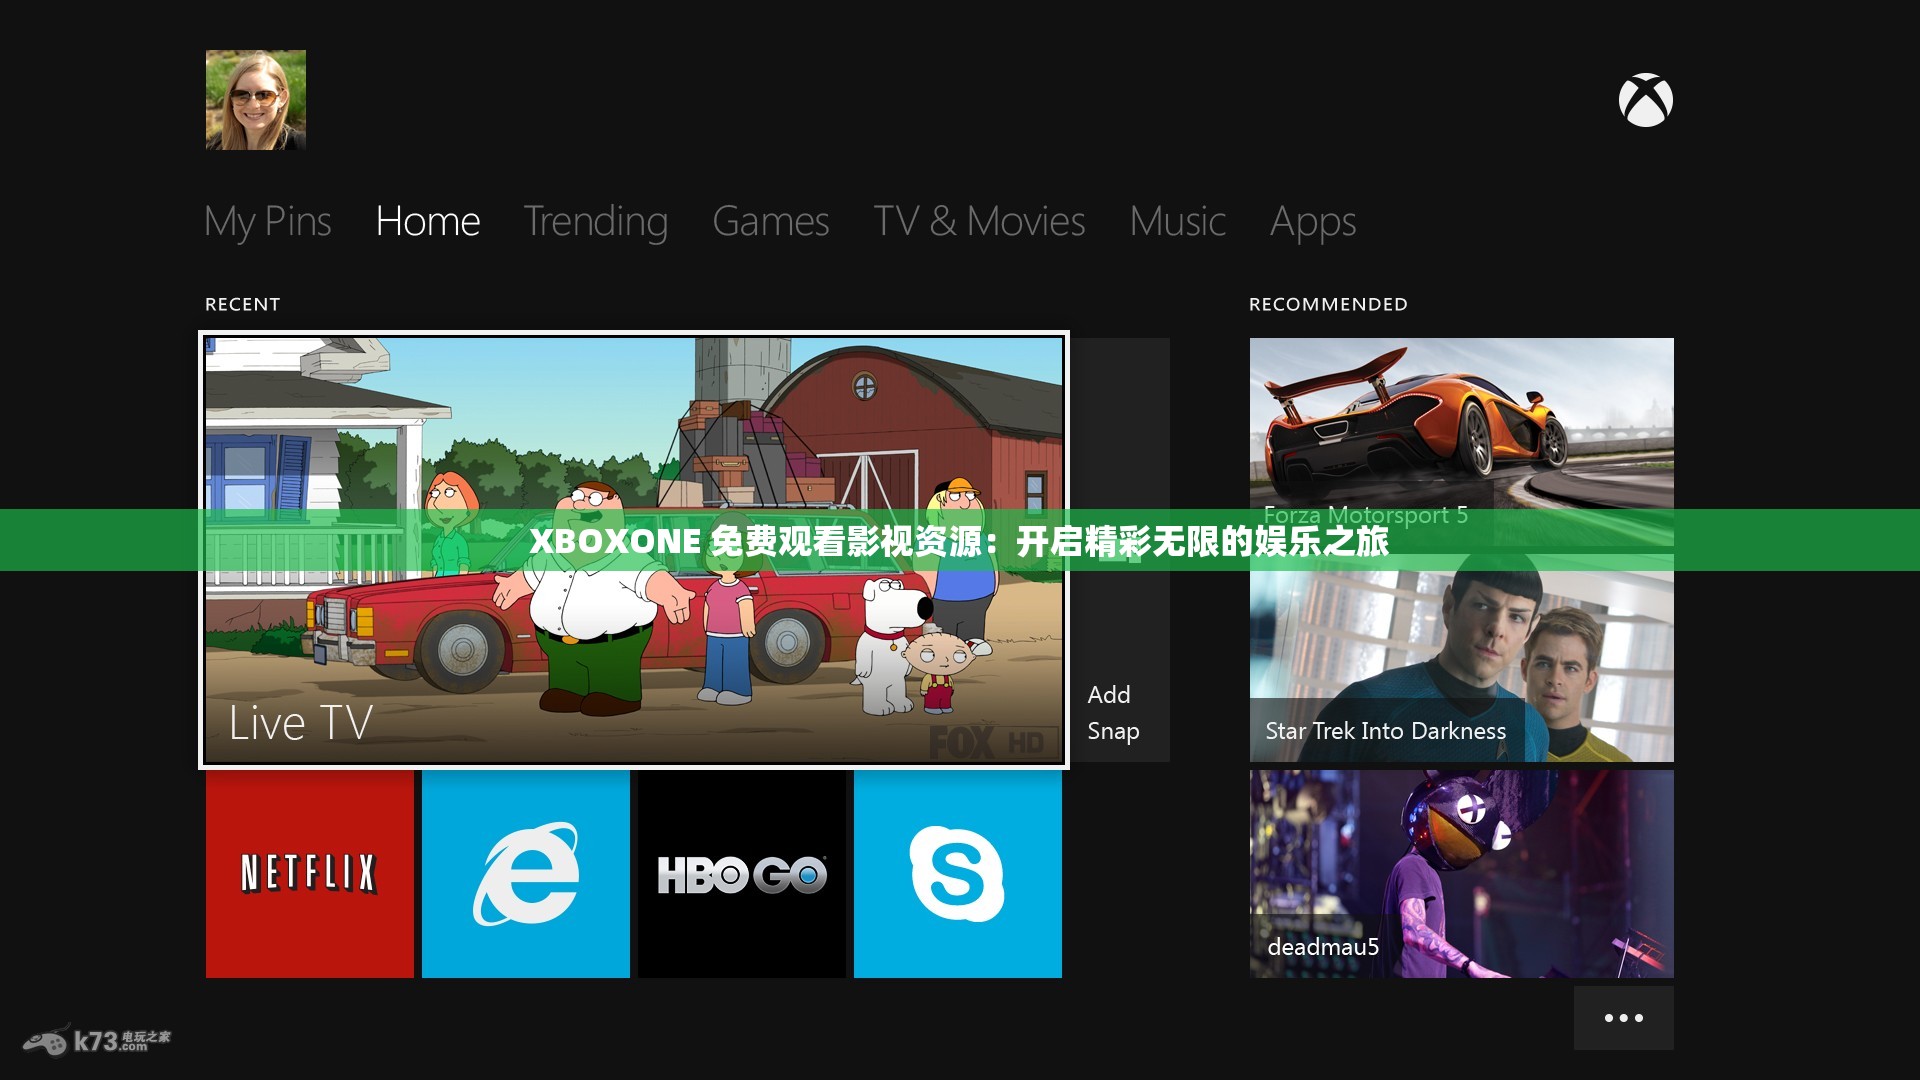Navigate to My Pins tab

coord(268,219)
